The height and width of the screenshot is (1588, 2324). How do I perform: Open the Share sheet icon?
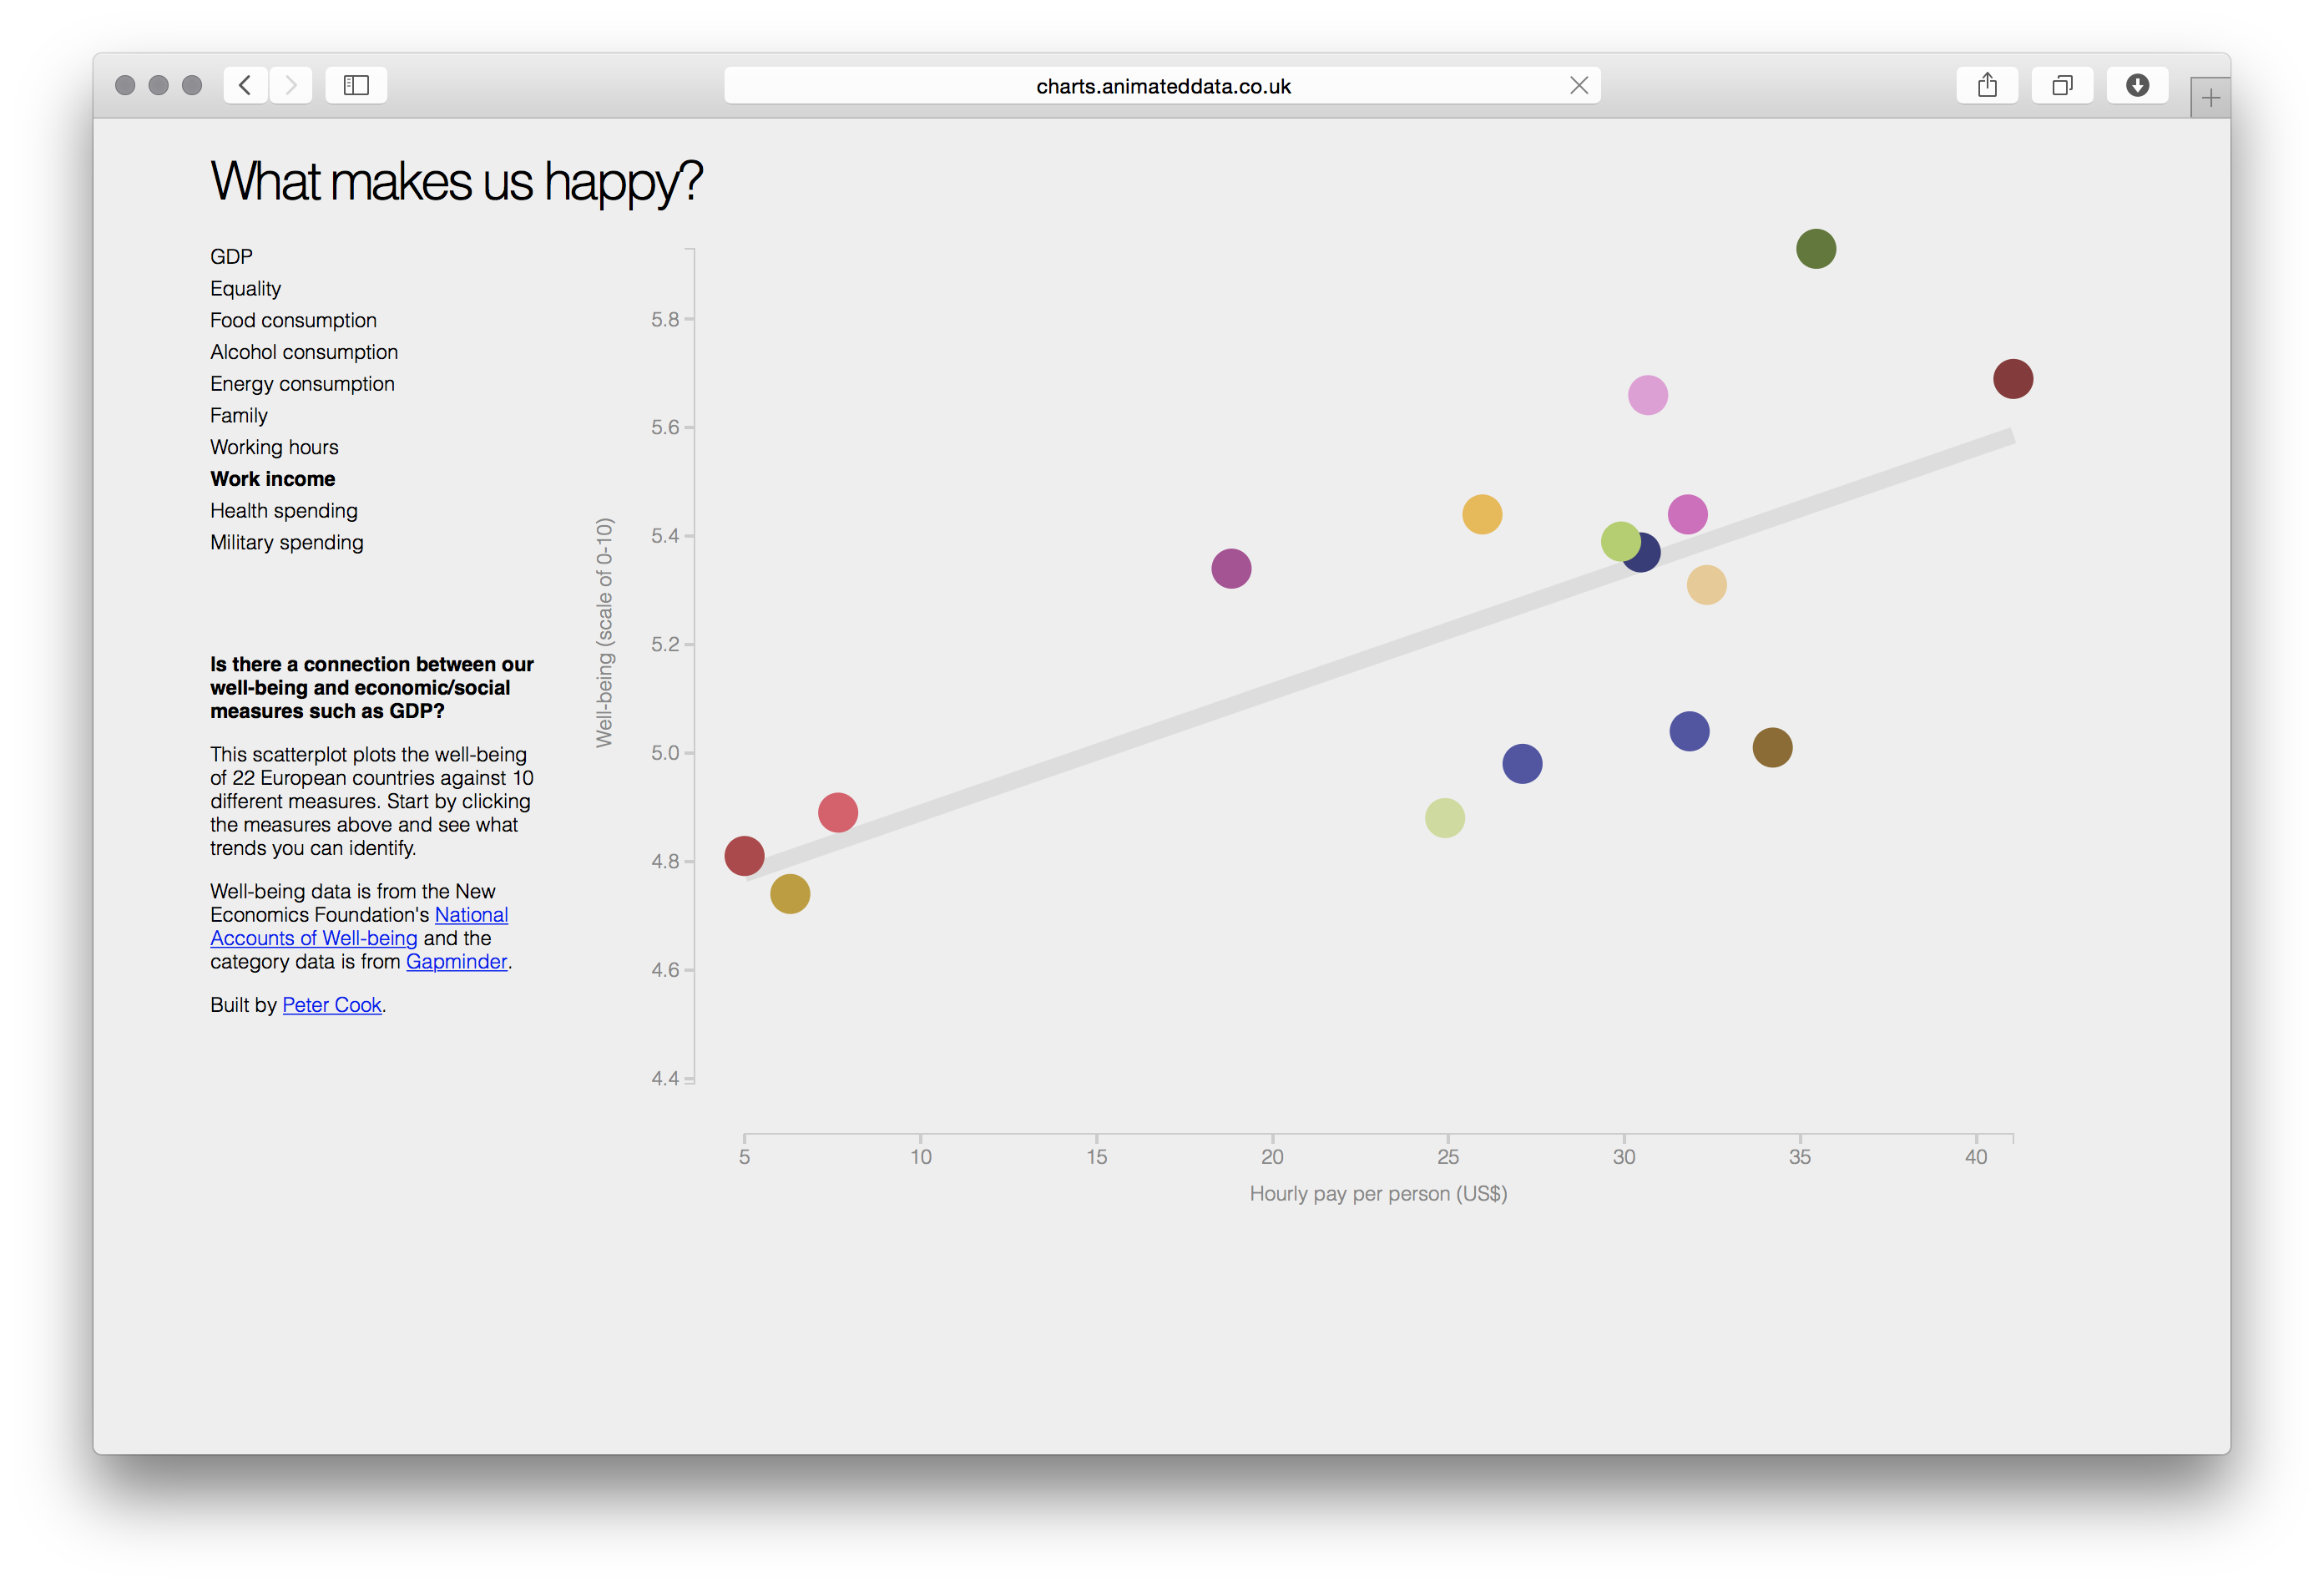click(x=1987, y=85)
